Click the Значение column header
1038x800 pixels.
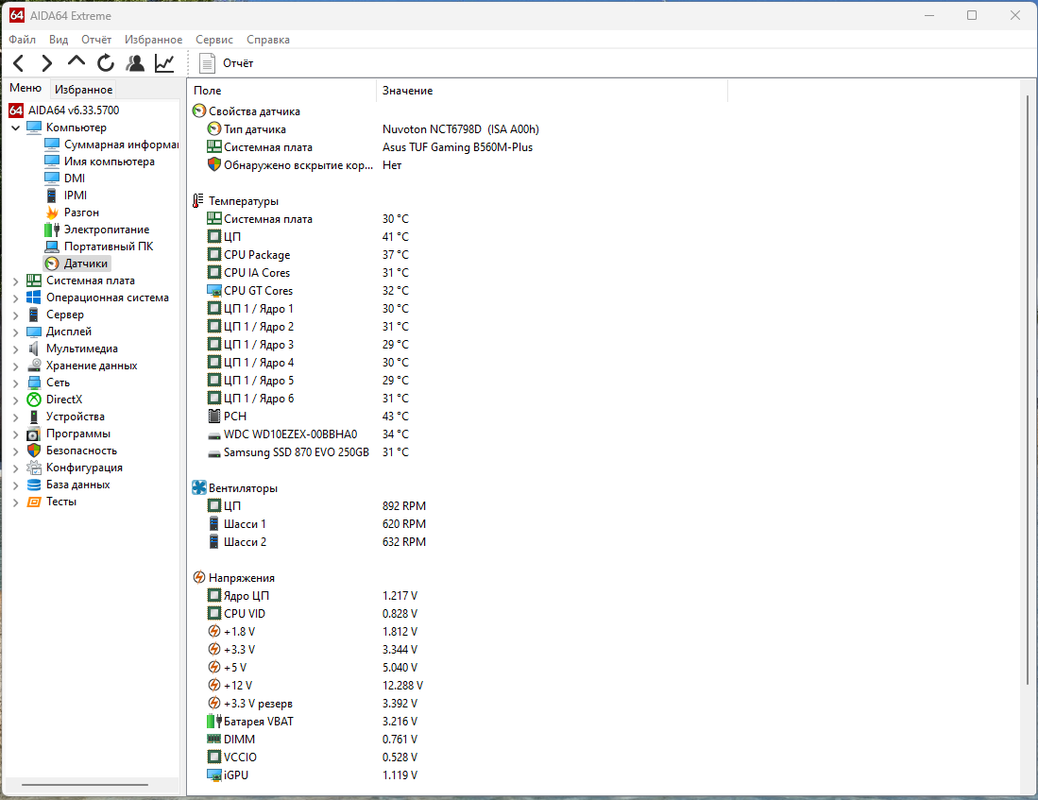click(552, 91)
